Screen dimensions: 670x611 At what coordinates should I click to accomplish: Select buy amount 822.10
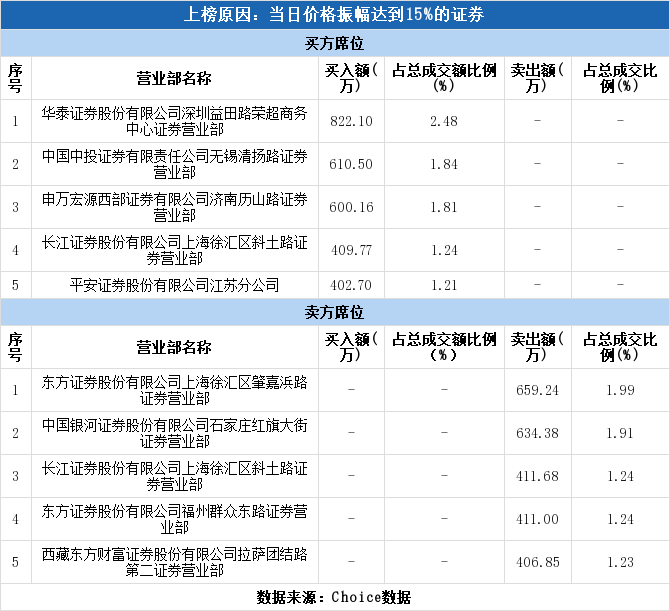point(351,121)
